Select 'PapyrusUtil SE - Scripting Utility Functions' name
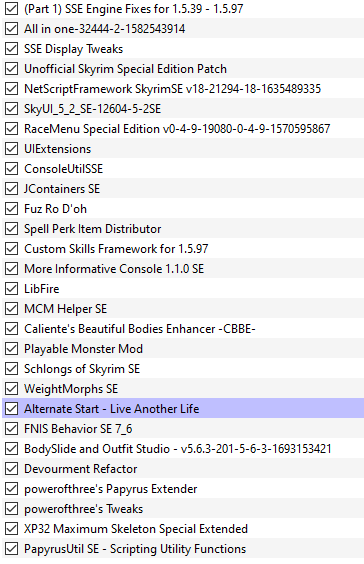This screenshot has height=564, width=364. [x=135, y=549]
